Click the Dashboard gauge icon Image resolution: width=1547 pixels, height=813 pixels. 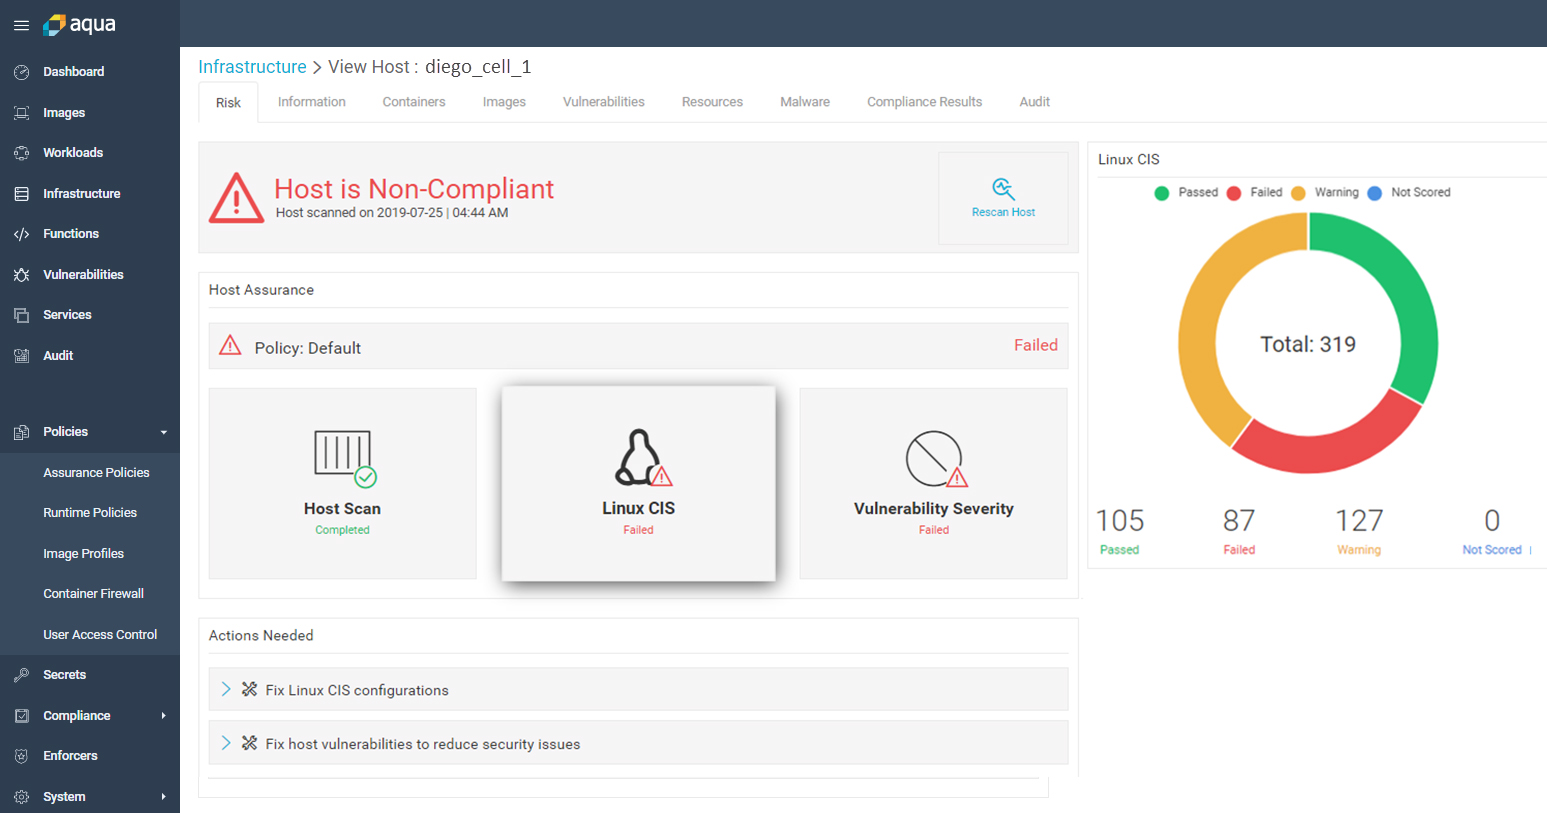(21, 72)
